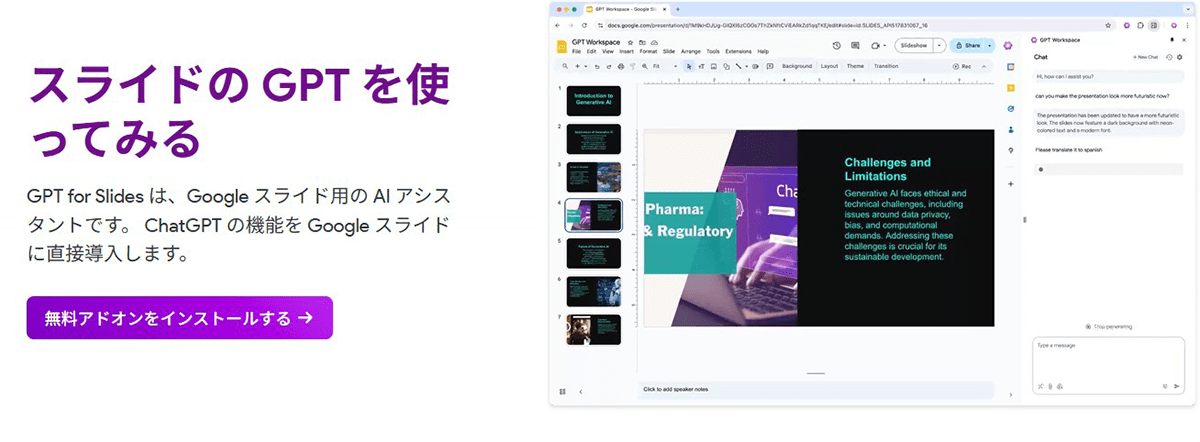
Task: Click the send message arrow icon
Action: click(1177, 386)
